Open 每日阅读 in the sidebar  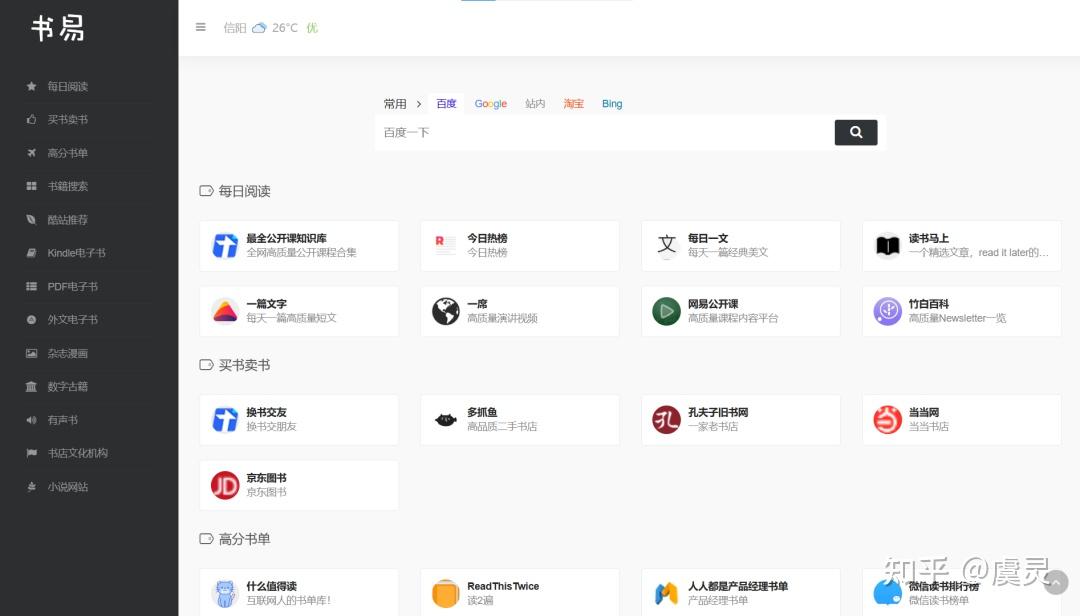click(68, 86)
